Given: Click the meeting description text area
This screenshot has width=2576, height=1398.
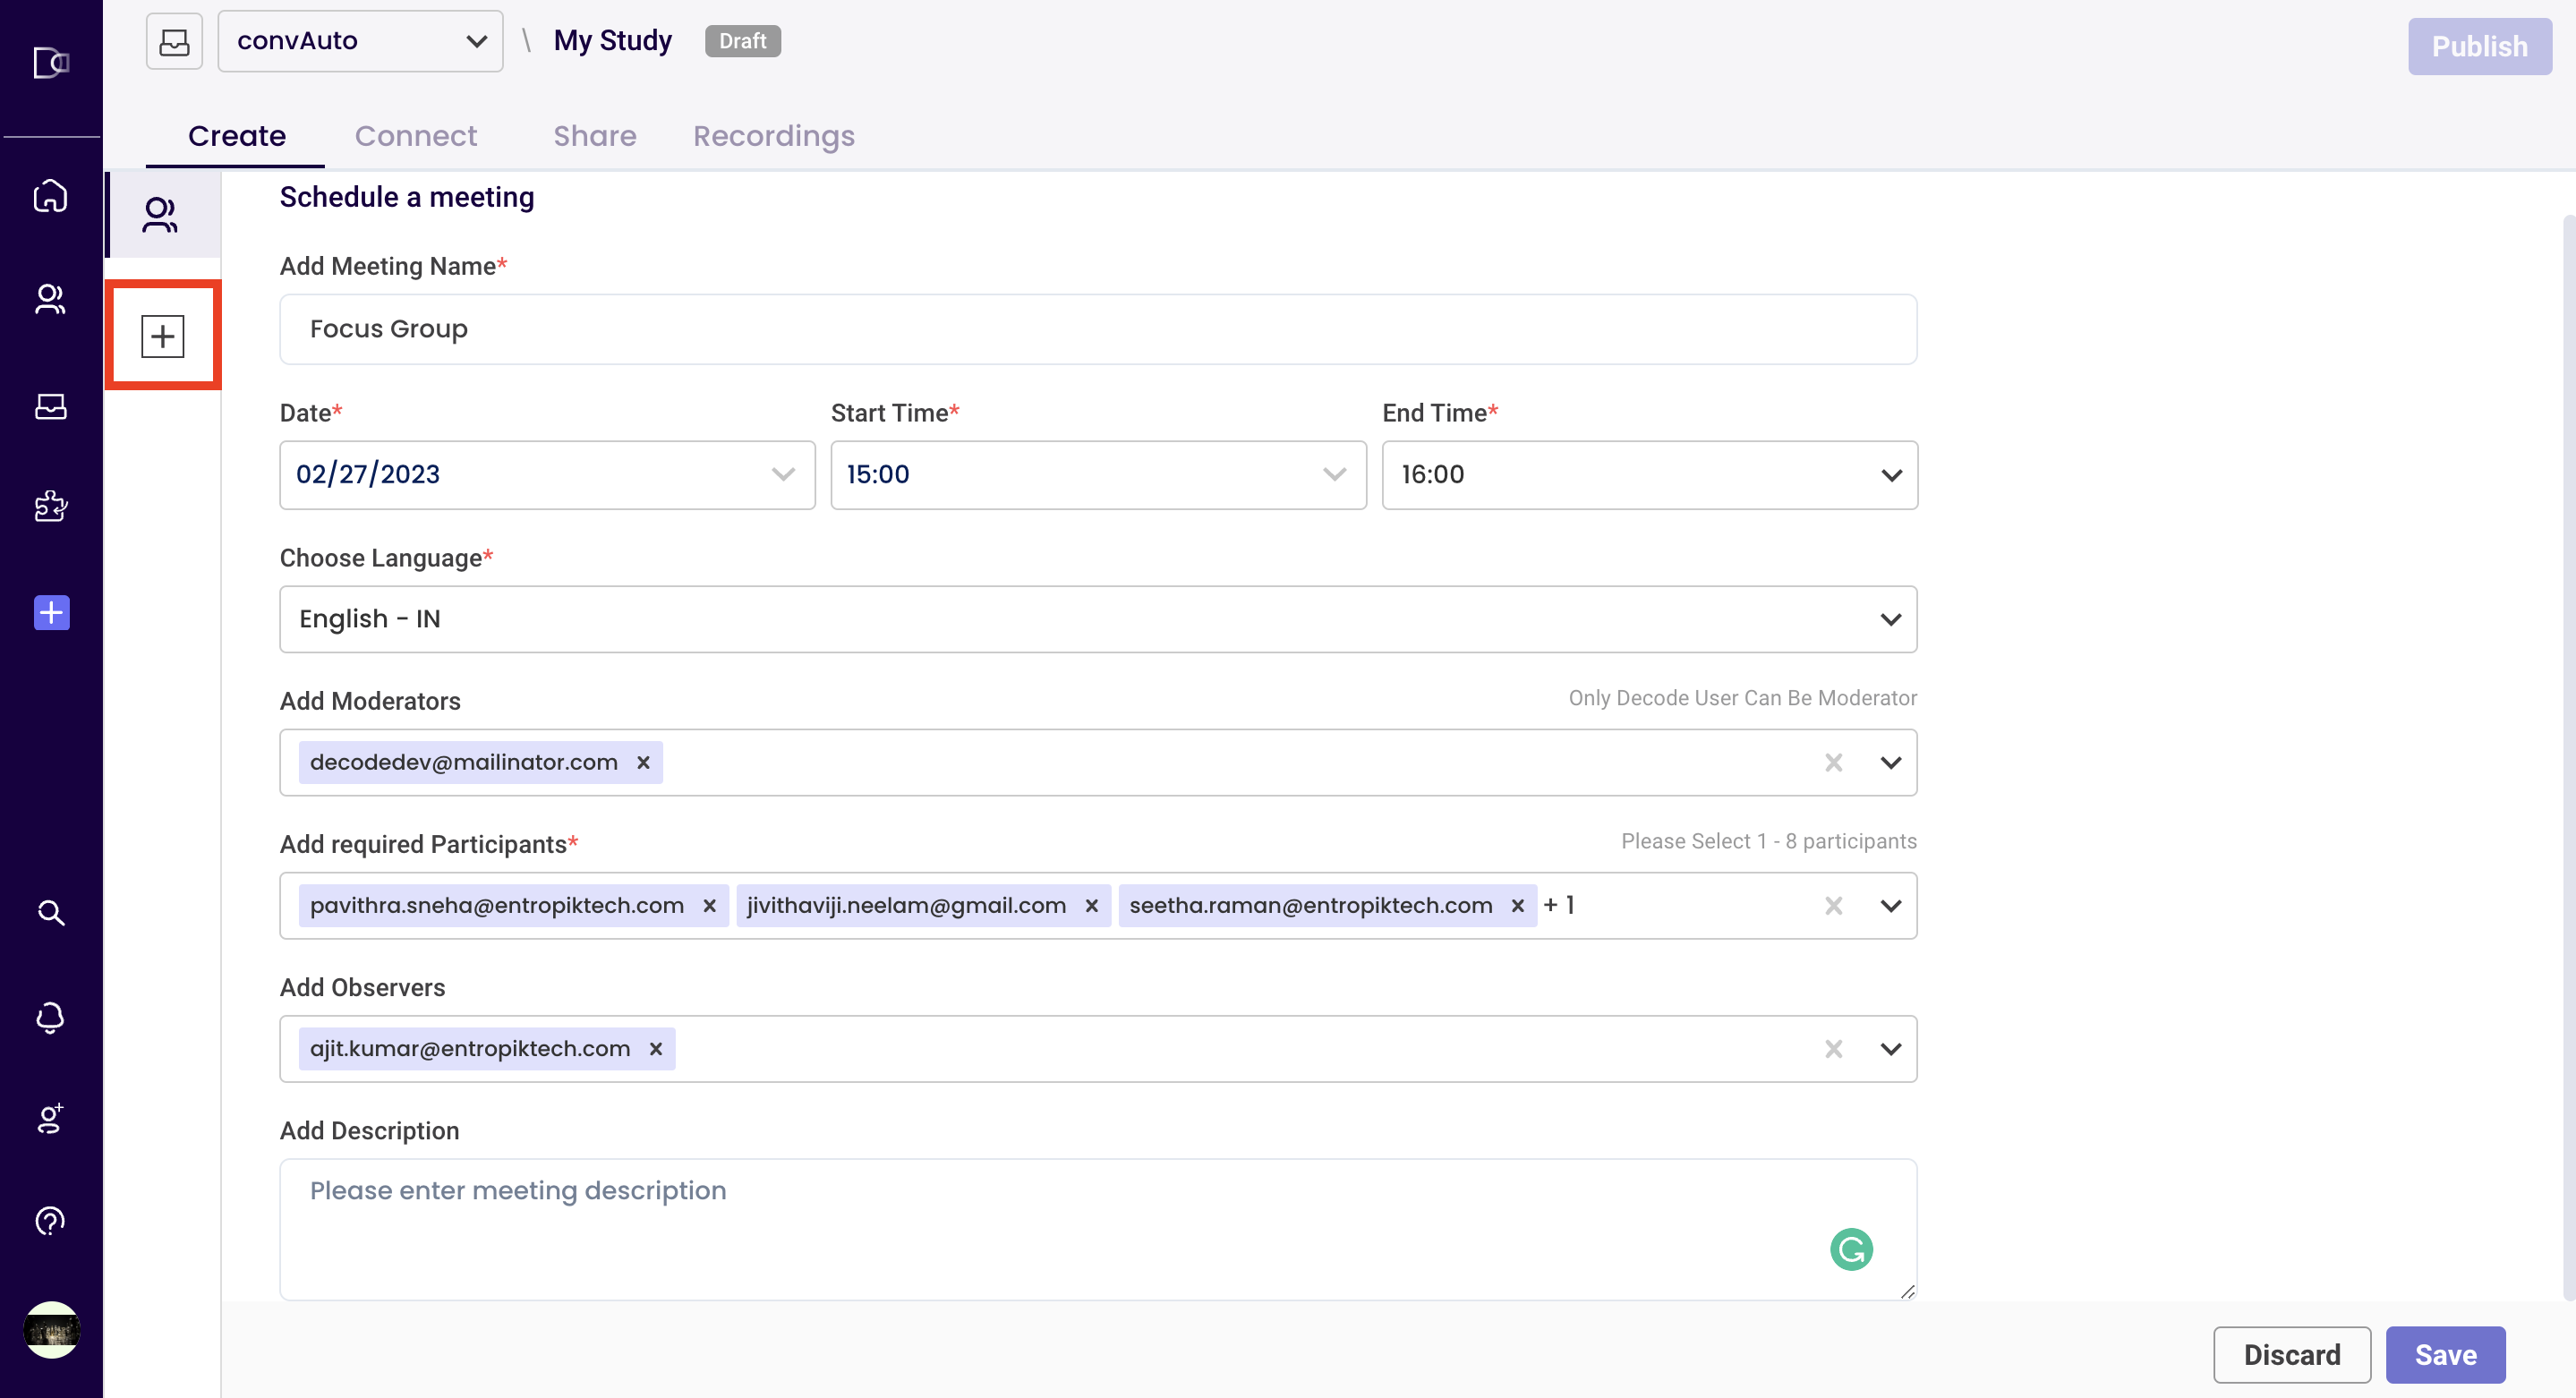Looking at the screenshot, I should pyautogui.click(x=1098, y=1229).
